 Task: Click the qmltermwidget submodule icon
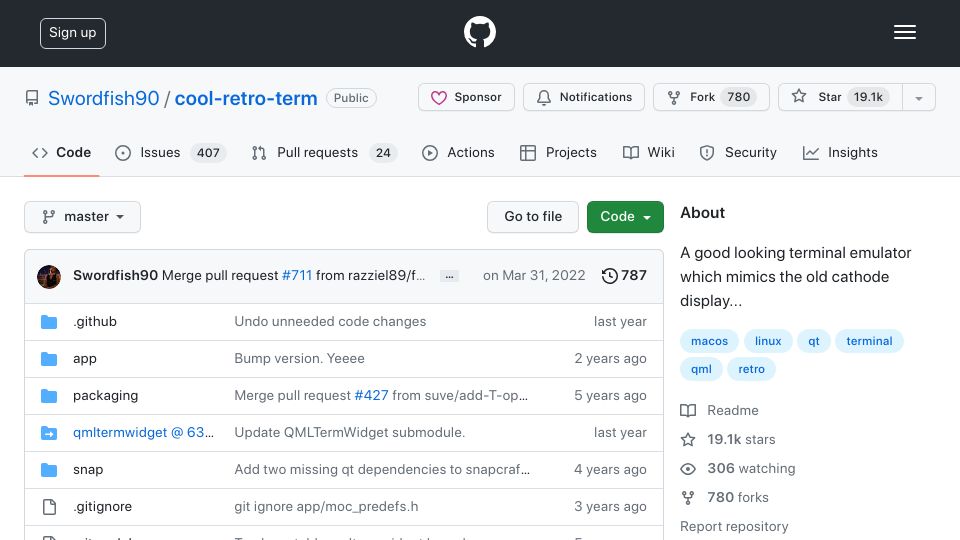[49, 433]
